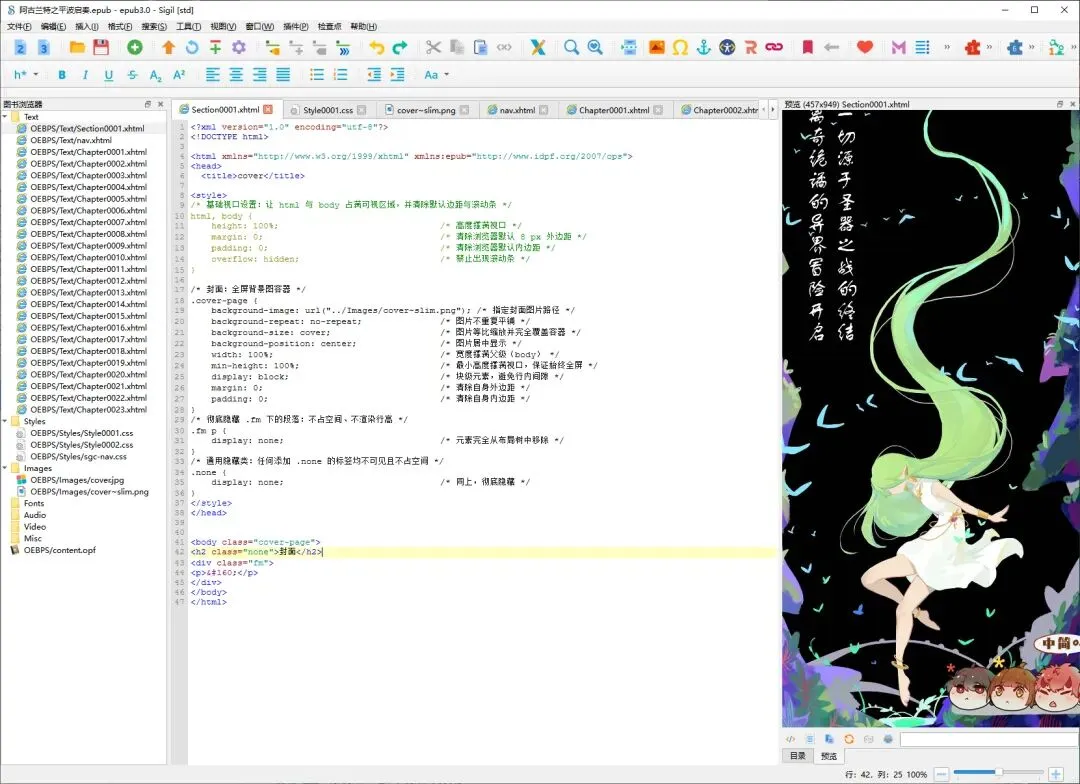
Task: Insert a split marker with the page break icon
Action: (629, 47)
